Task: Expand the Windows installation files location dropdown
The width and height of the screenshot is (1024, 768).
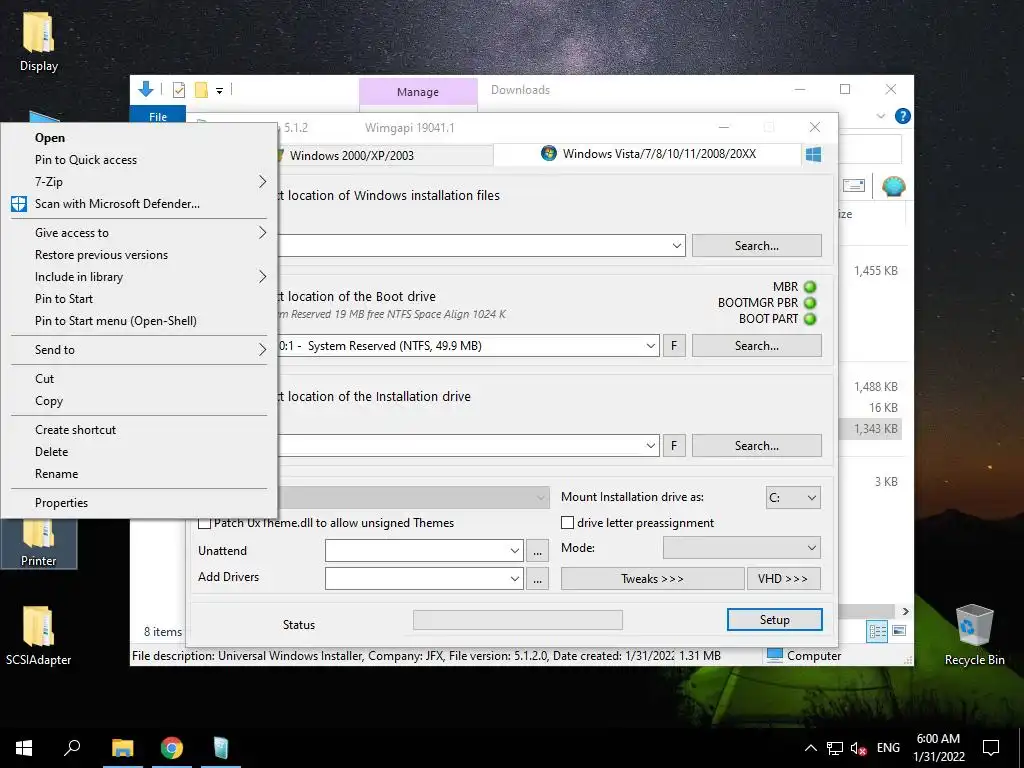Action: pyautogui.click(x=677, y=246)
